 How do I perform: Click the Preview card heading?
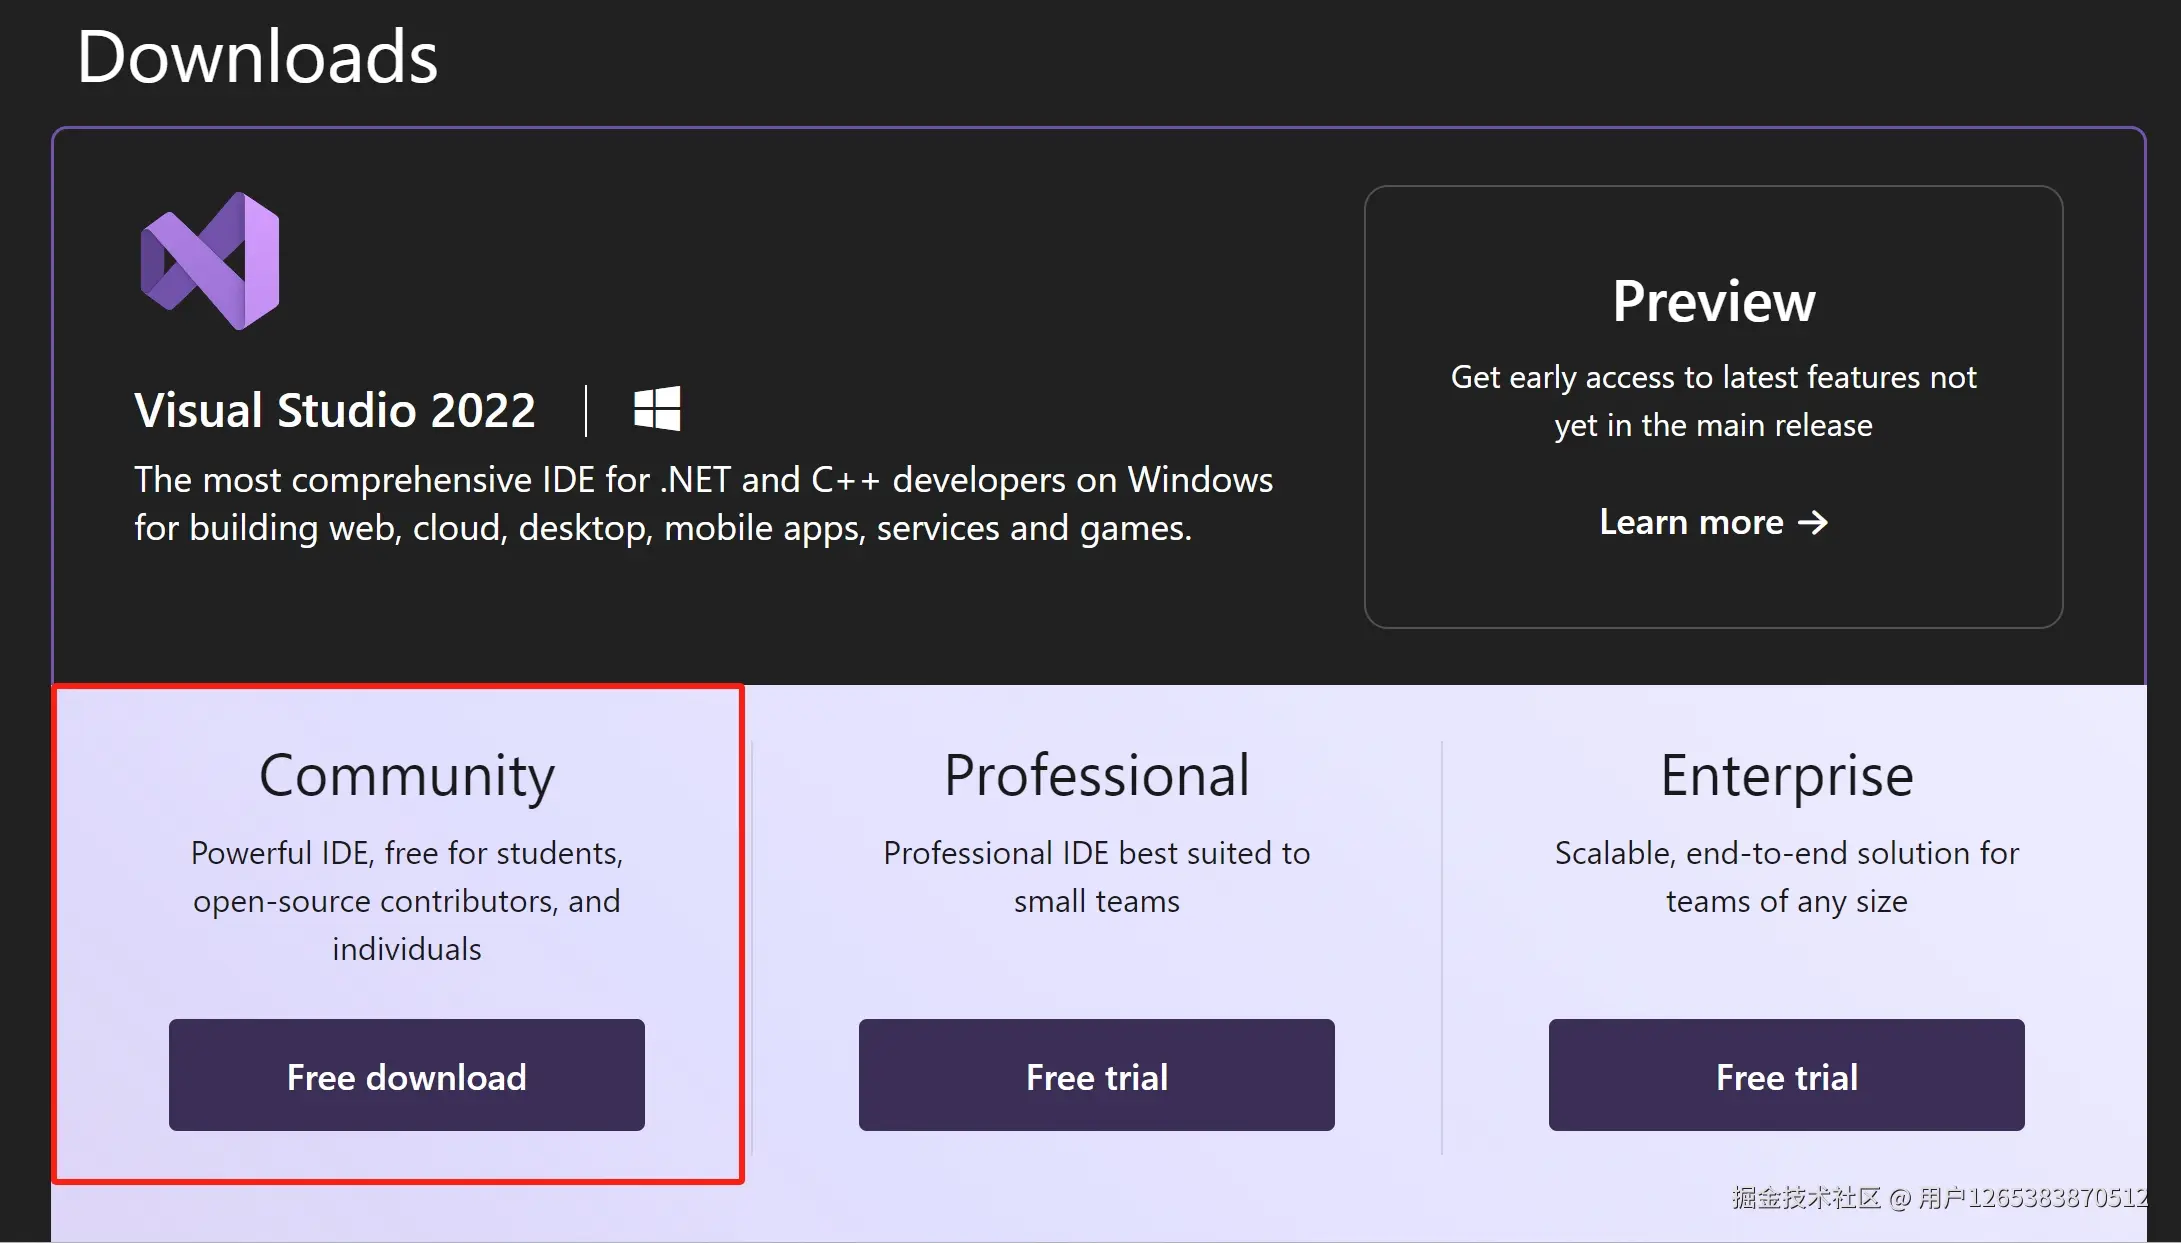(1713, 301)
